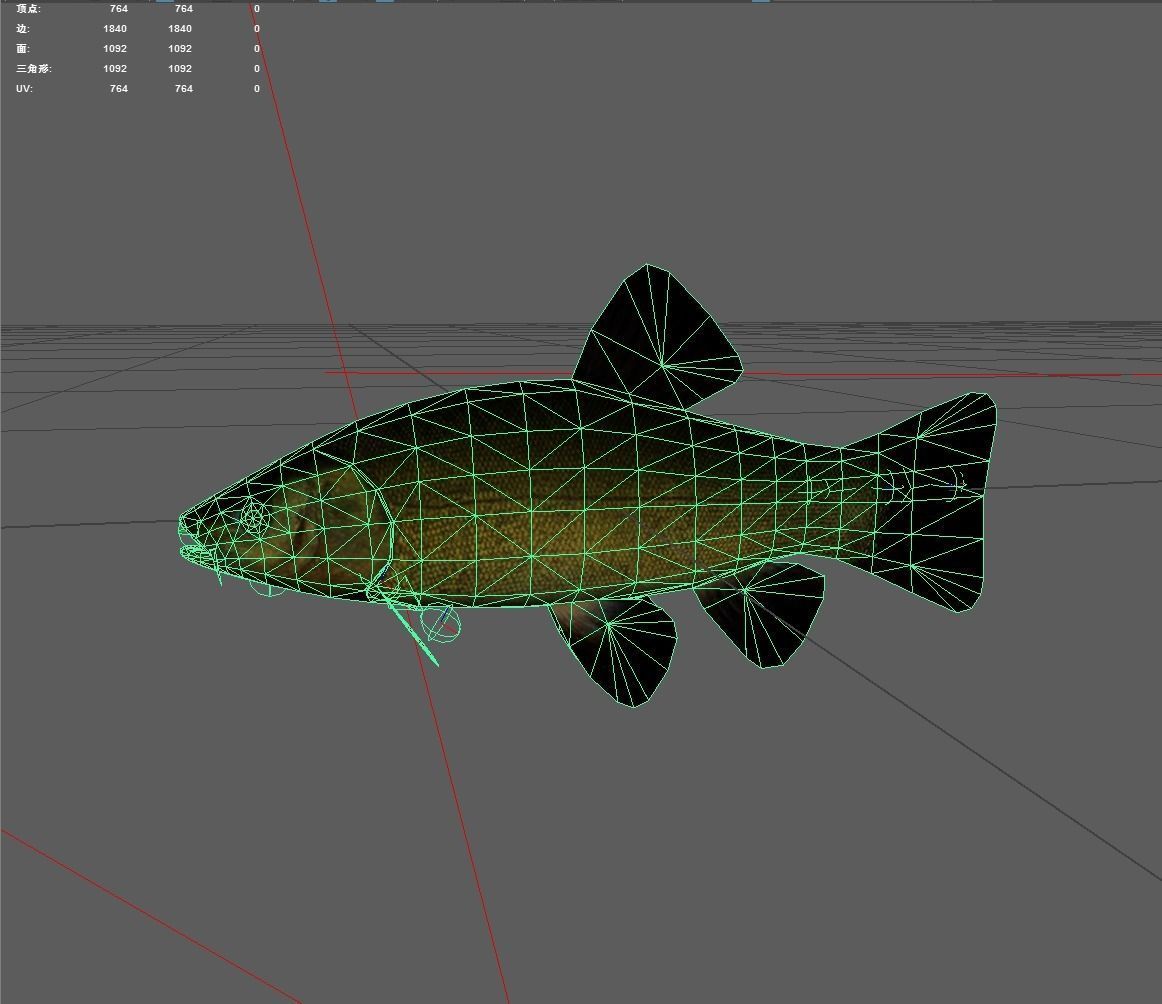Click the zero value in the vertex row
This screenshot has width=1162, height=1004.
256,8
